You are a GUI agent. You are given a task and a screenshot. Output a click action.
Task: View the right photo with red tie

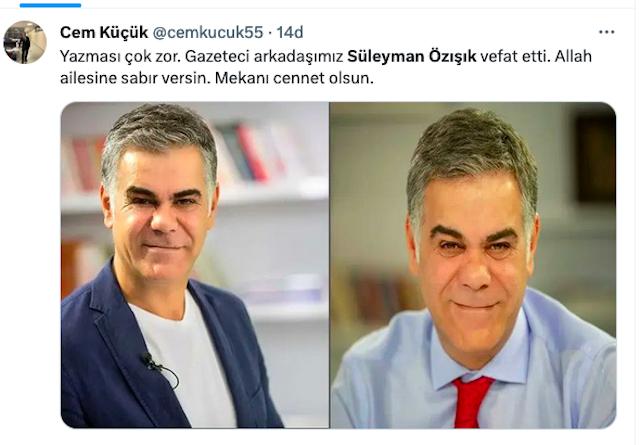tap(473, 265)
